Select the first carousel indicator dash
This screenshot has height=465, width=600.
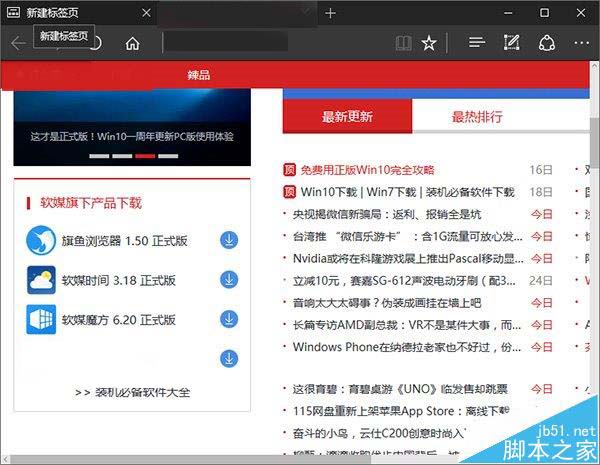[99, 156]
